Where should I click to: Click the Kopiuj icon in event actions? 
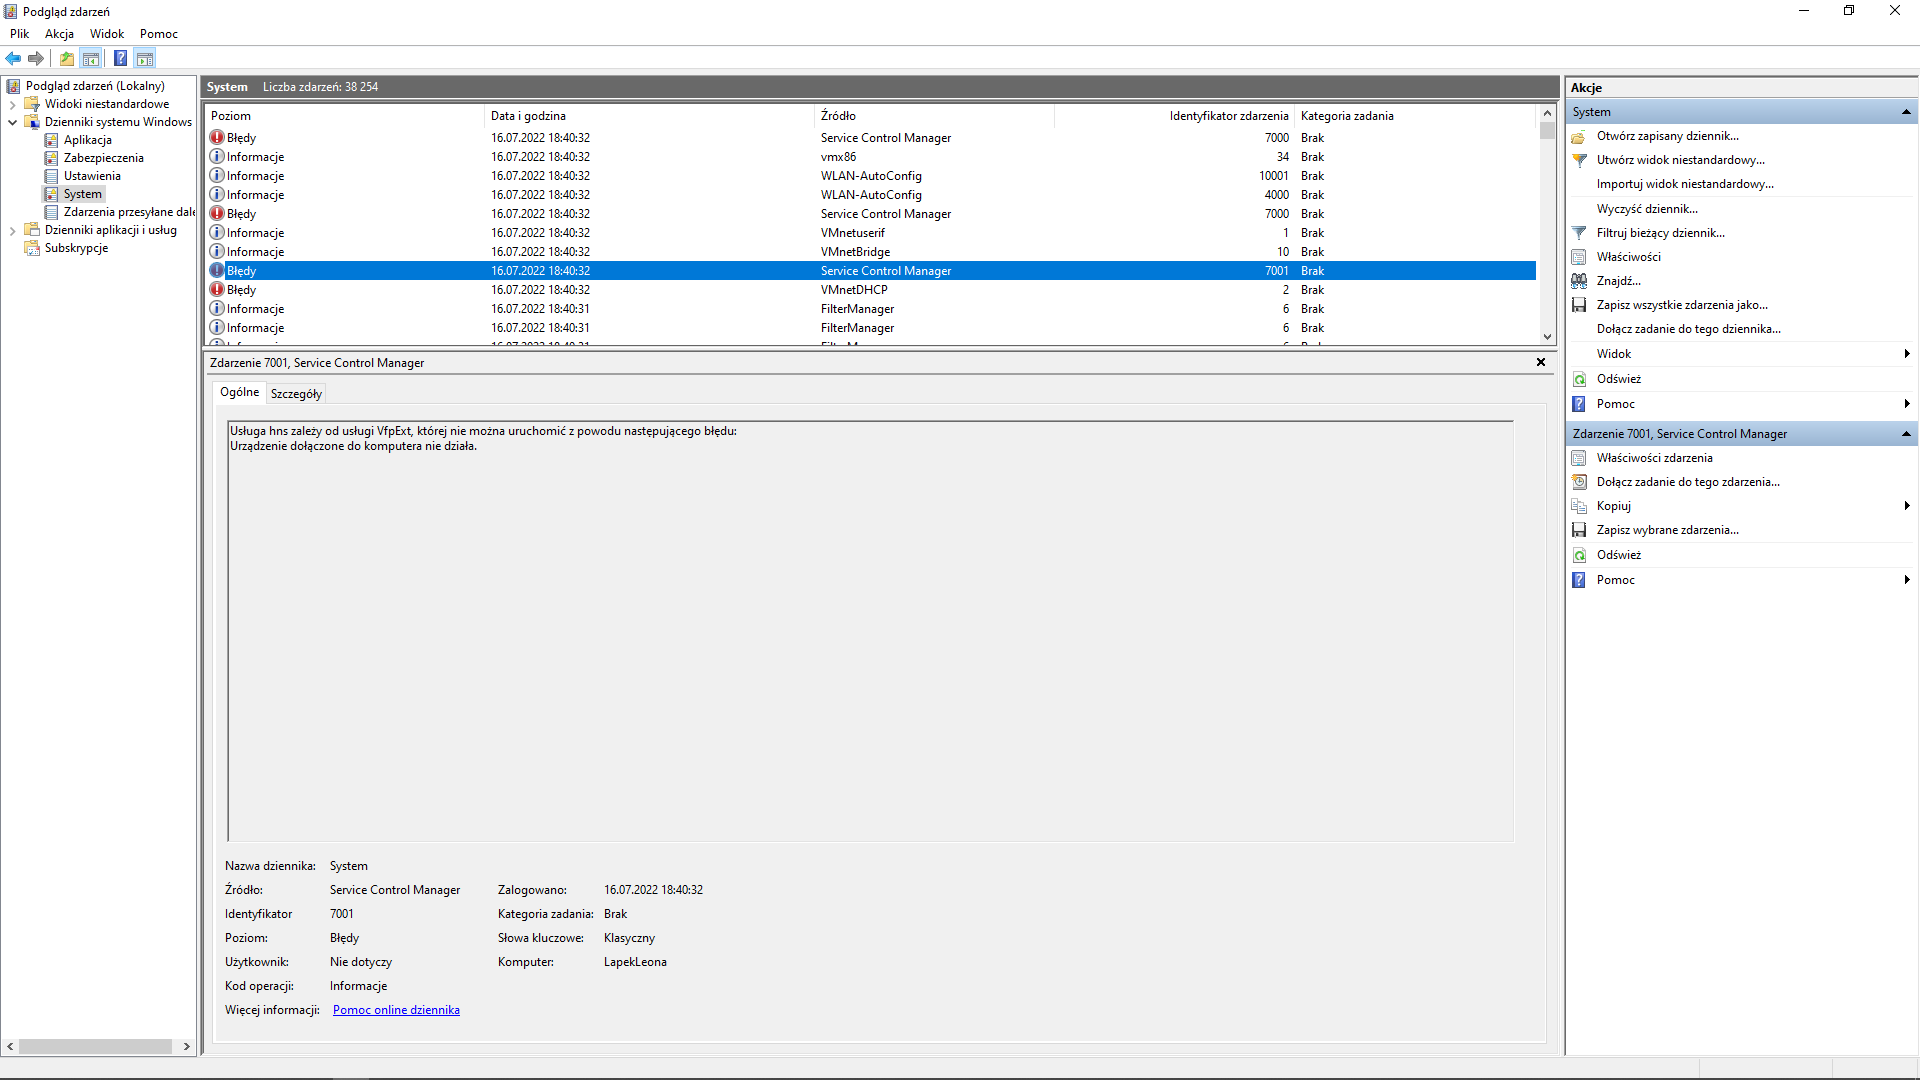[1579, 506]
